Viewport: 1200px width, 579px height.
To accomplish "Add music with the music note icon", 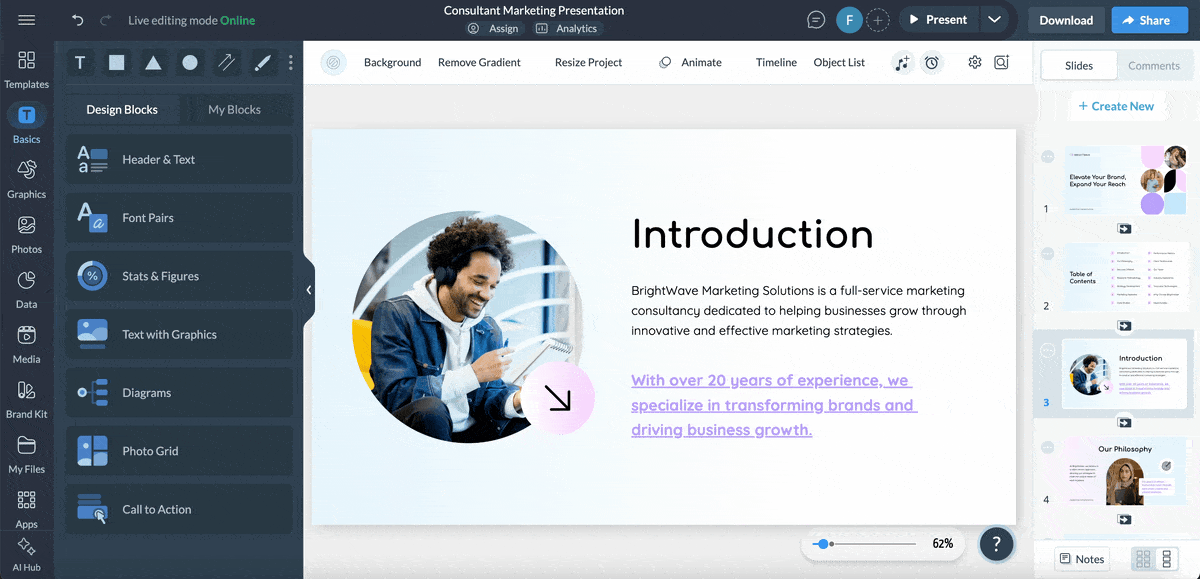I will (x=903, y=62).
